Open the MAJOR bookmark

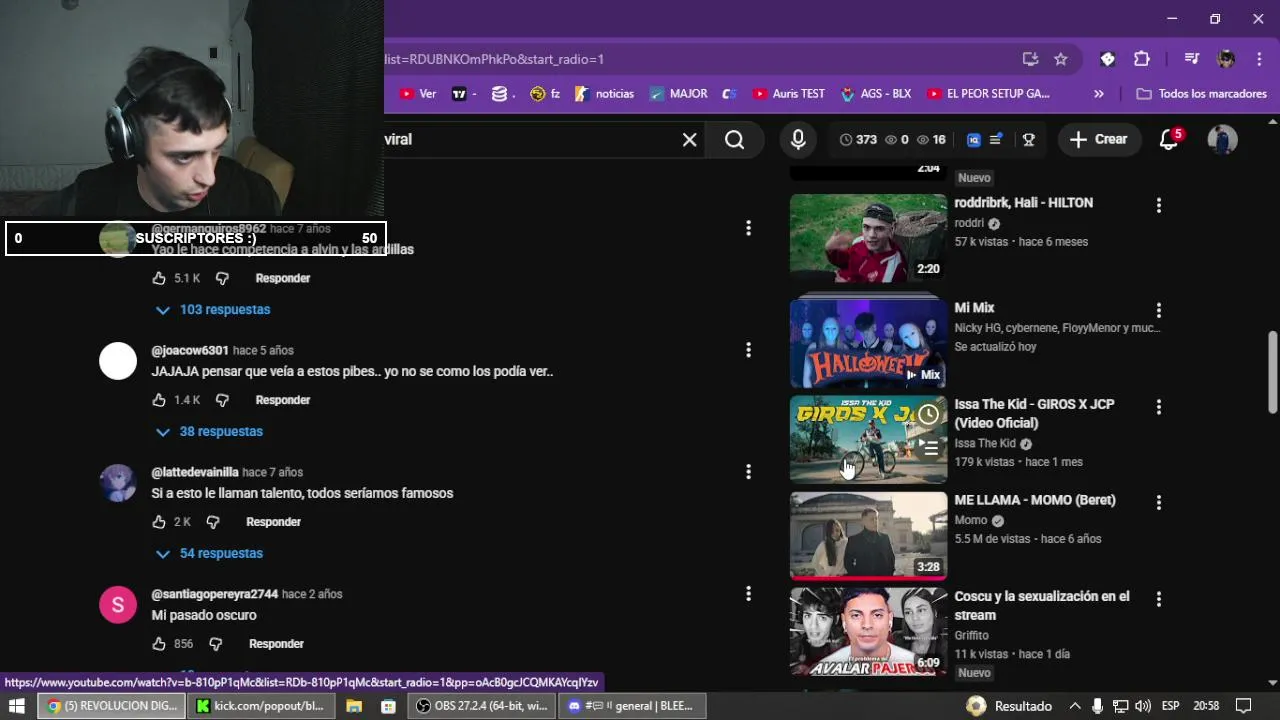pyautogui.click(x=678, y=94)
